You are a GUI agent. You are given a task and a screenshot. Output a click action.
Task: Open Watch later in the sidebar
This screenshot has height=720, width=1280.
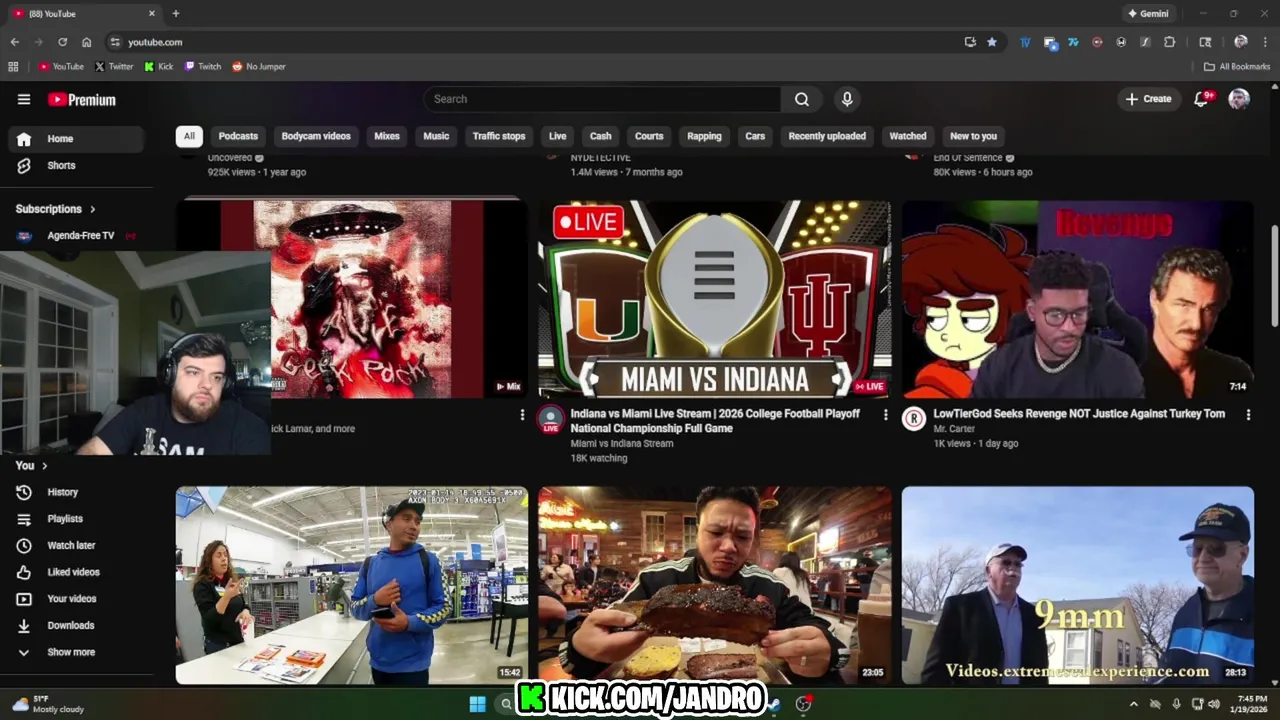tap(76, 545)
